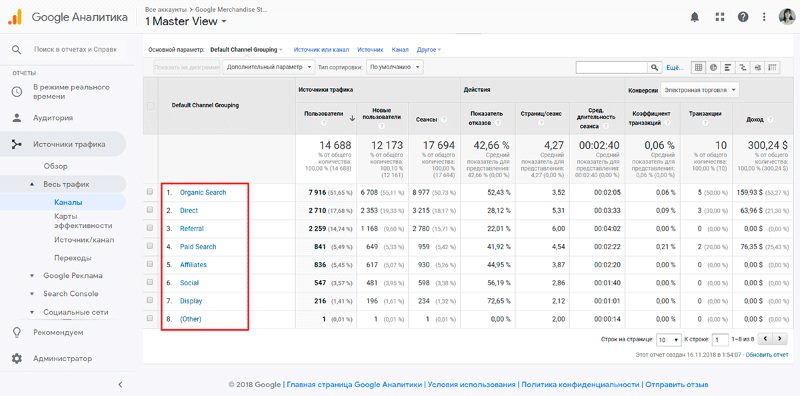This screenshot has height=396, width=800.
Task: Select the Канал dimension link
Action: pyautogui.click(x=400, y=50)
